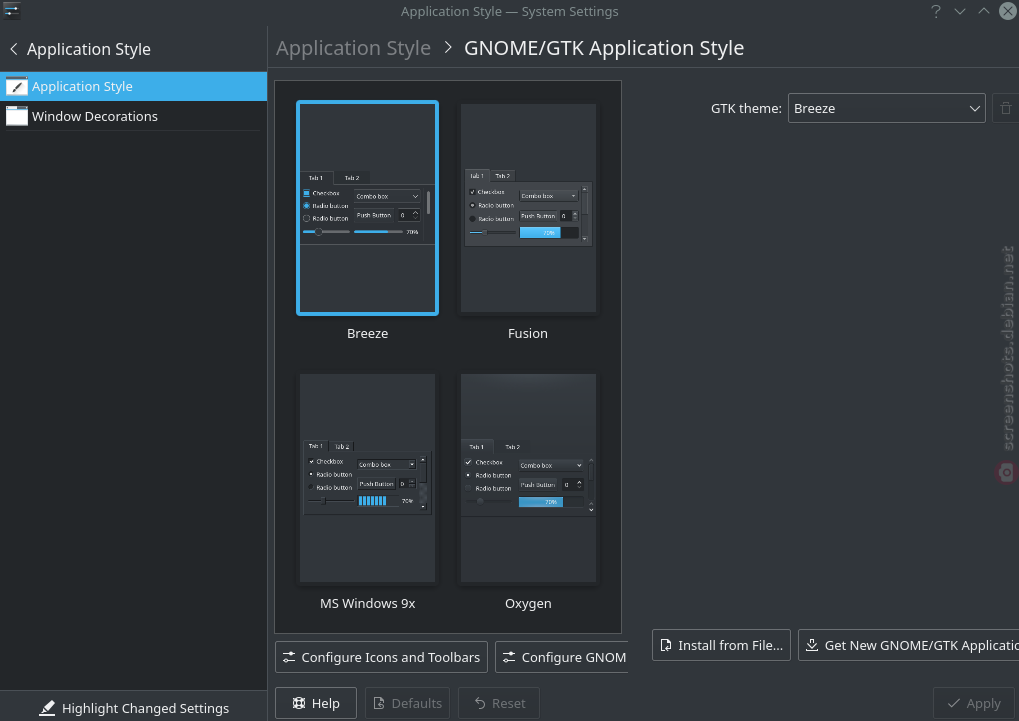Go back using the Application Style arrow

click(14, 49)
